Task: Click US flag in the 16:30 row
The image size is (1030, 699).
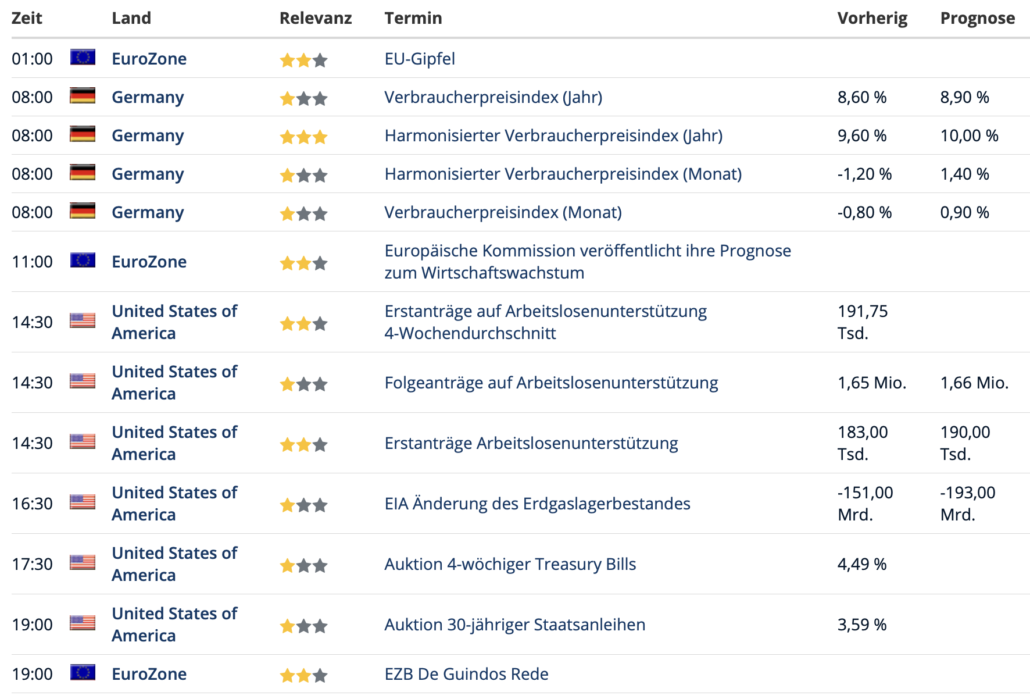Action: pyautogui.click(x=83, y=502)
